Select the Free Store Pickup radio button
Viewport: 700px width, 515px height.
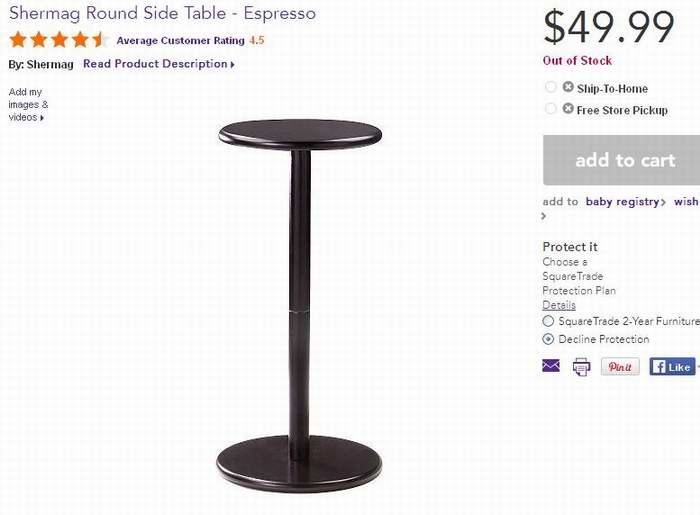click(x=550, y=109)
